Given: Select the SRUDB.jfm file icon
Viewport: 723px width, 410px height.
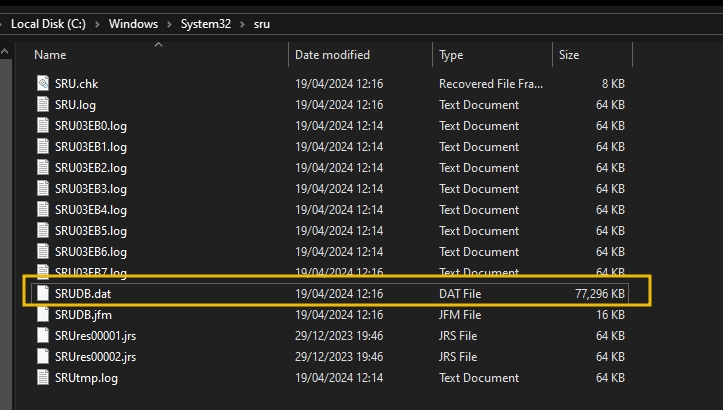Looking at the screenshot, I should pyautogui.click(x=42, y=314).
